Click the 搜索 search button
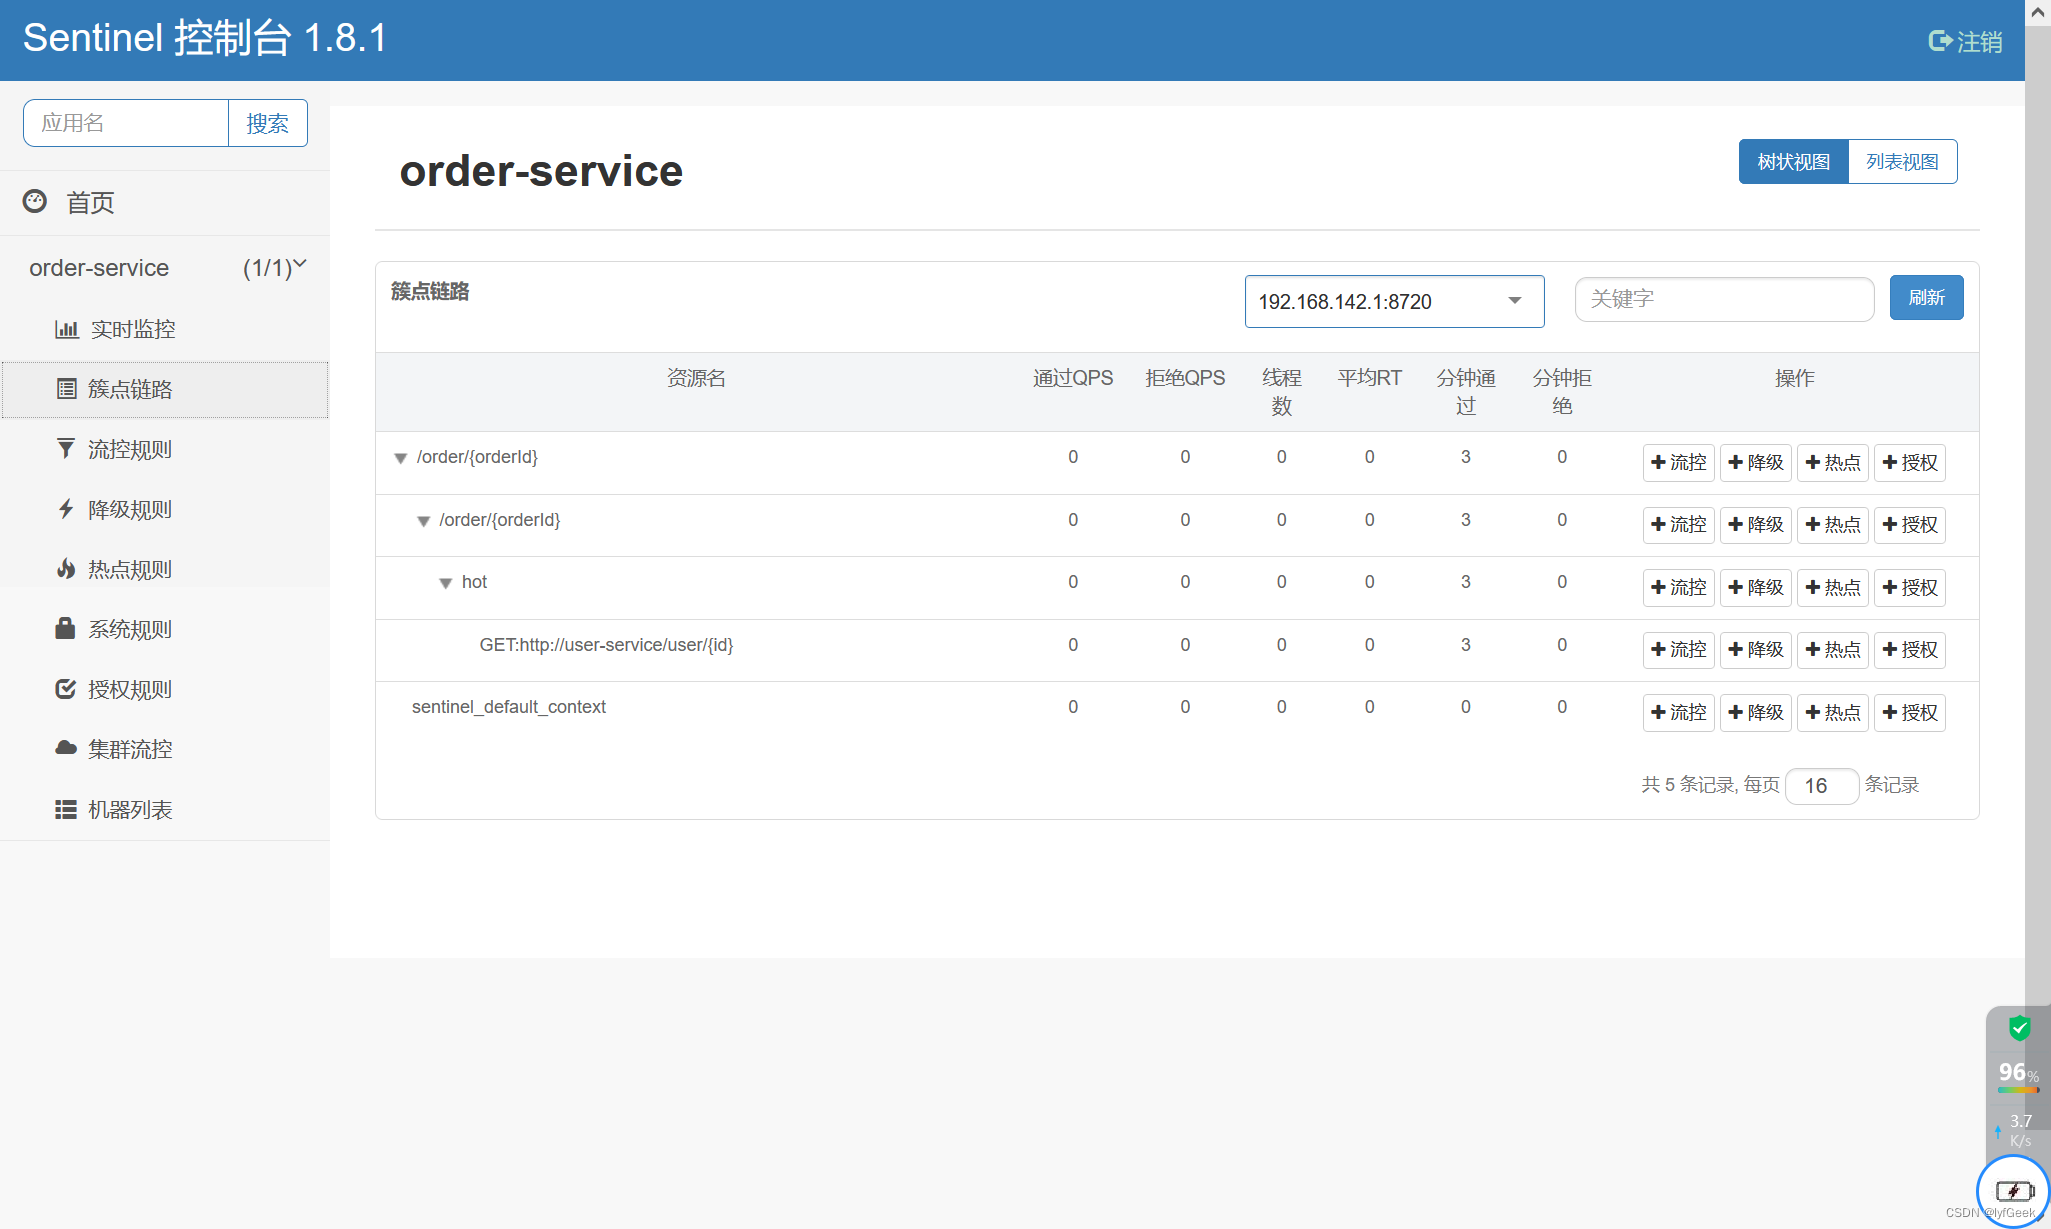Viewport: 2051px width, 1229px height. 267,123
